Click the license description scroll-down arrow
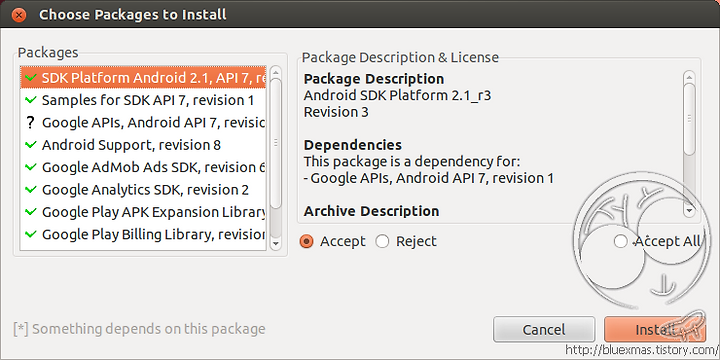Screen dimensions: 720x360 coord(689,210)
